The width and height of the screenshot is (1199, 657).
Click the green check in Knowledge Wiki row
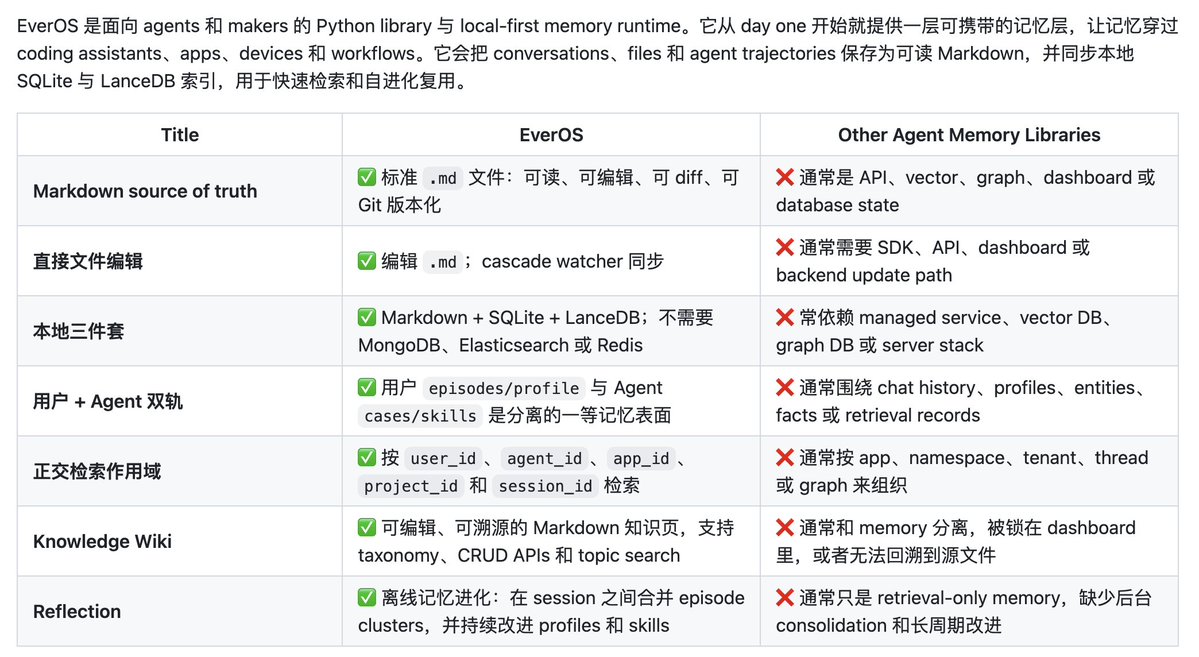pyautogui.click(x=367, y=528)
